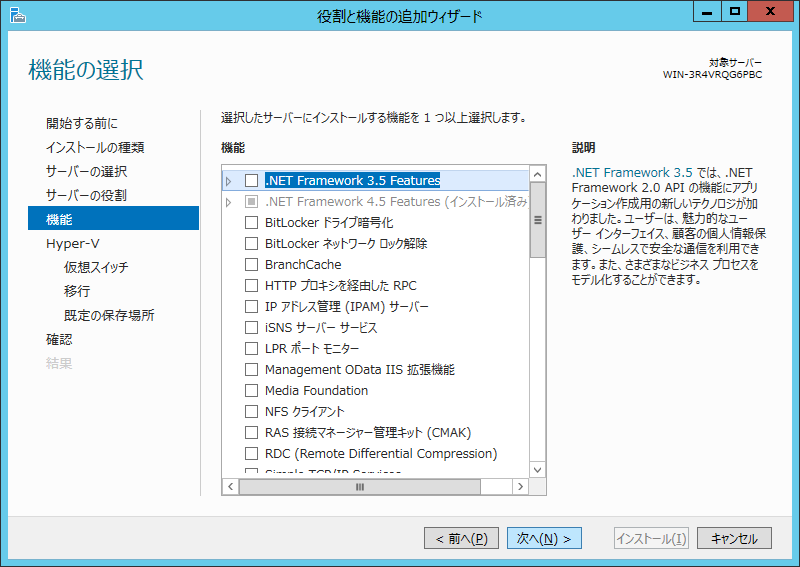Click the horizontal scroll left arrow
This screenshot has width=800, height=567.
pyautogui.click(x=231, y=487)
